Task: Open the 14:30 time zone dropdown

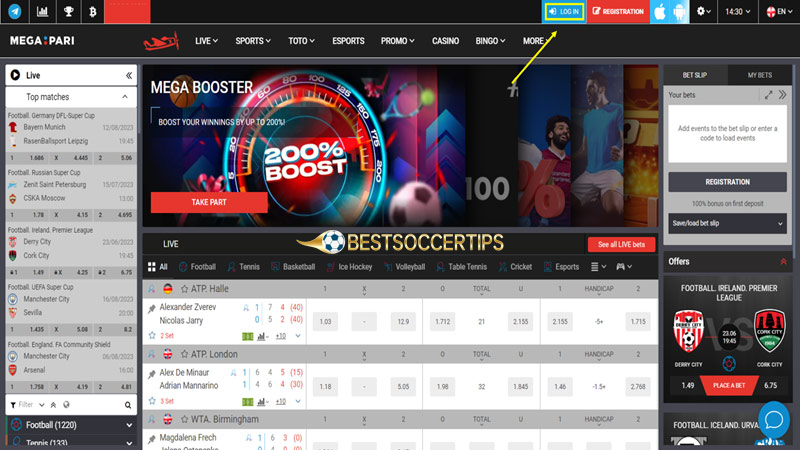Action: click(737, 11)
